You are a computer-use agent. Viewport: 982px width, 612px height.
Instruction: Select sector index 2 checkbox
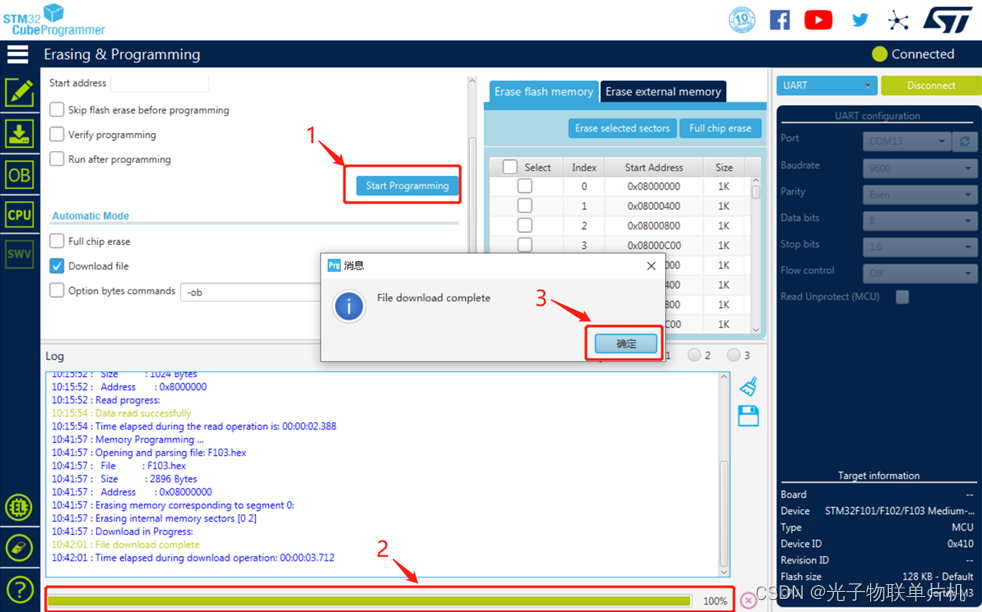[525, 225]
